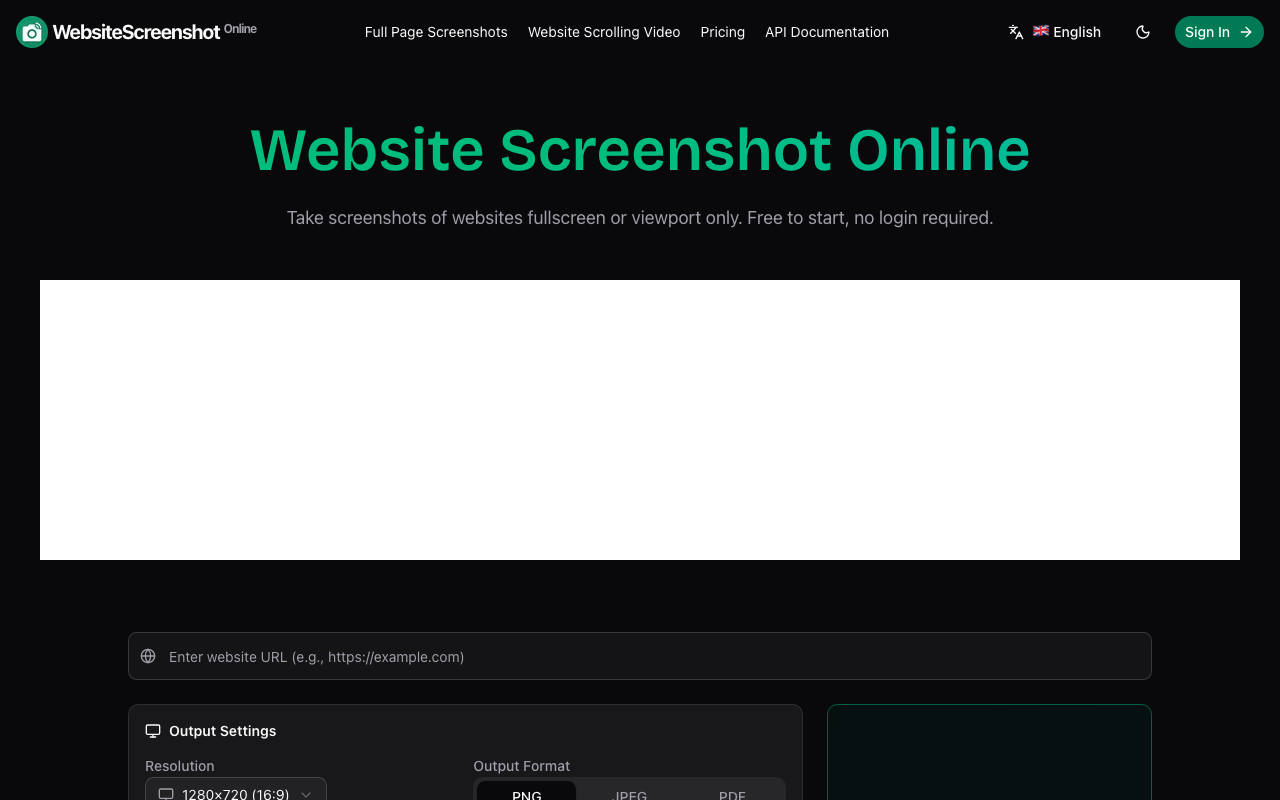Click the WebsiteScreenshot camera logo icon
The width and height of the screenshot is (1280, 800).
[32, 32]
